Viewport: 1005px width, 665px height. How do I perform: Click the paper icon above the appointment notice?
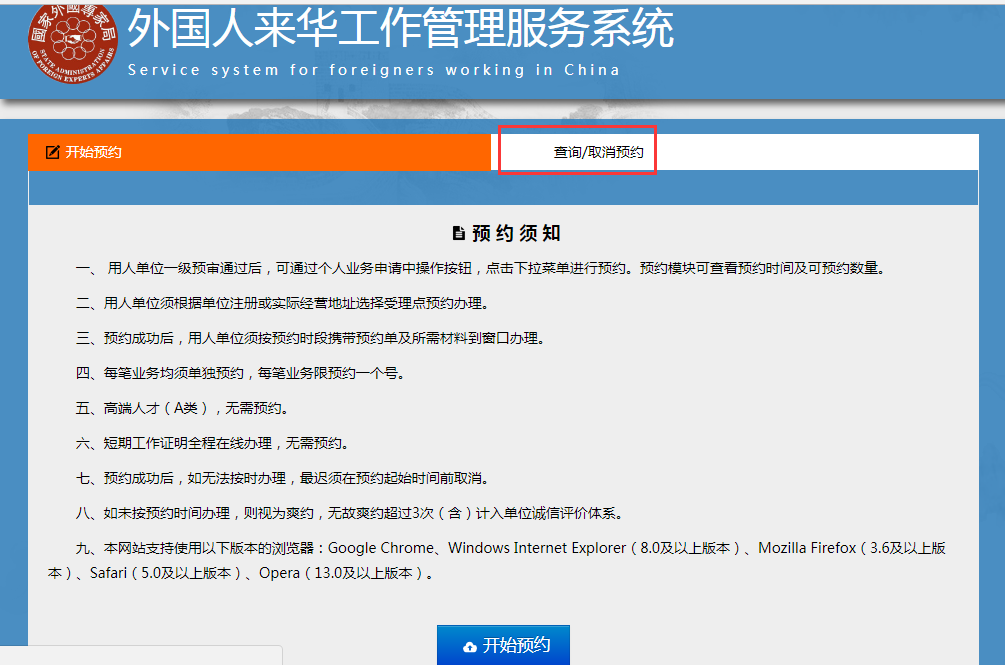459,230
